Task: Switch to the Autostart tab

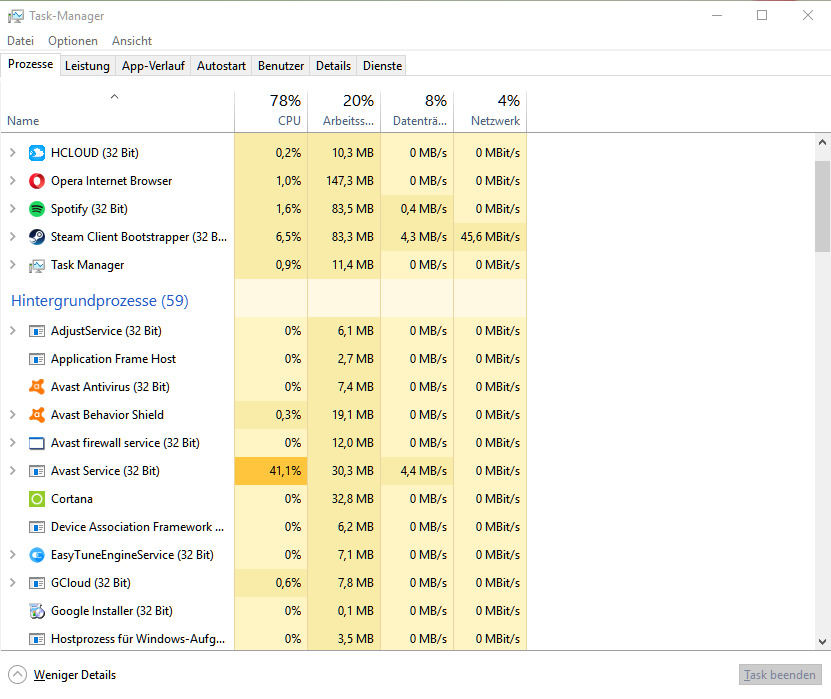Action: [x=221, y=66]
